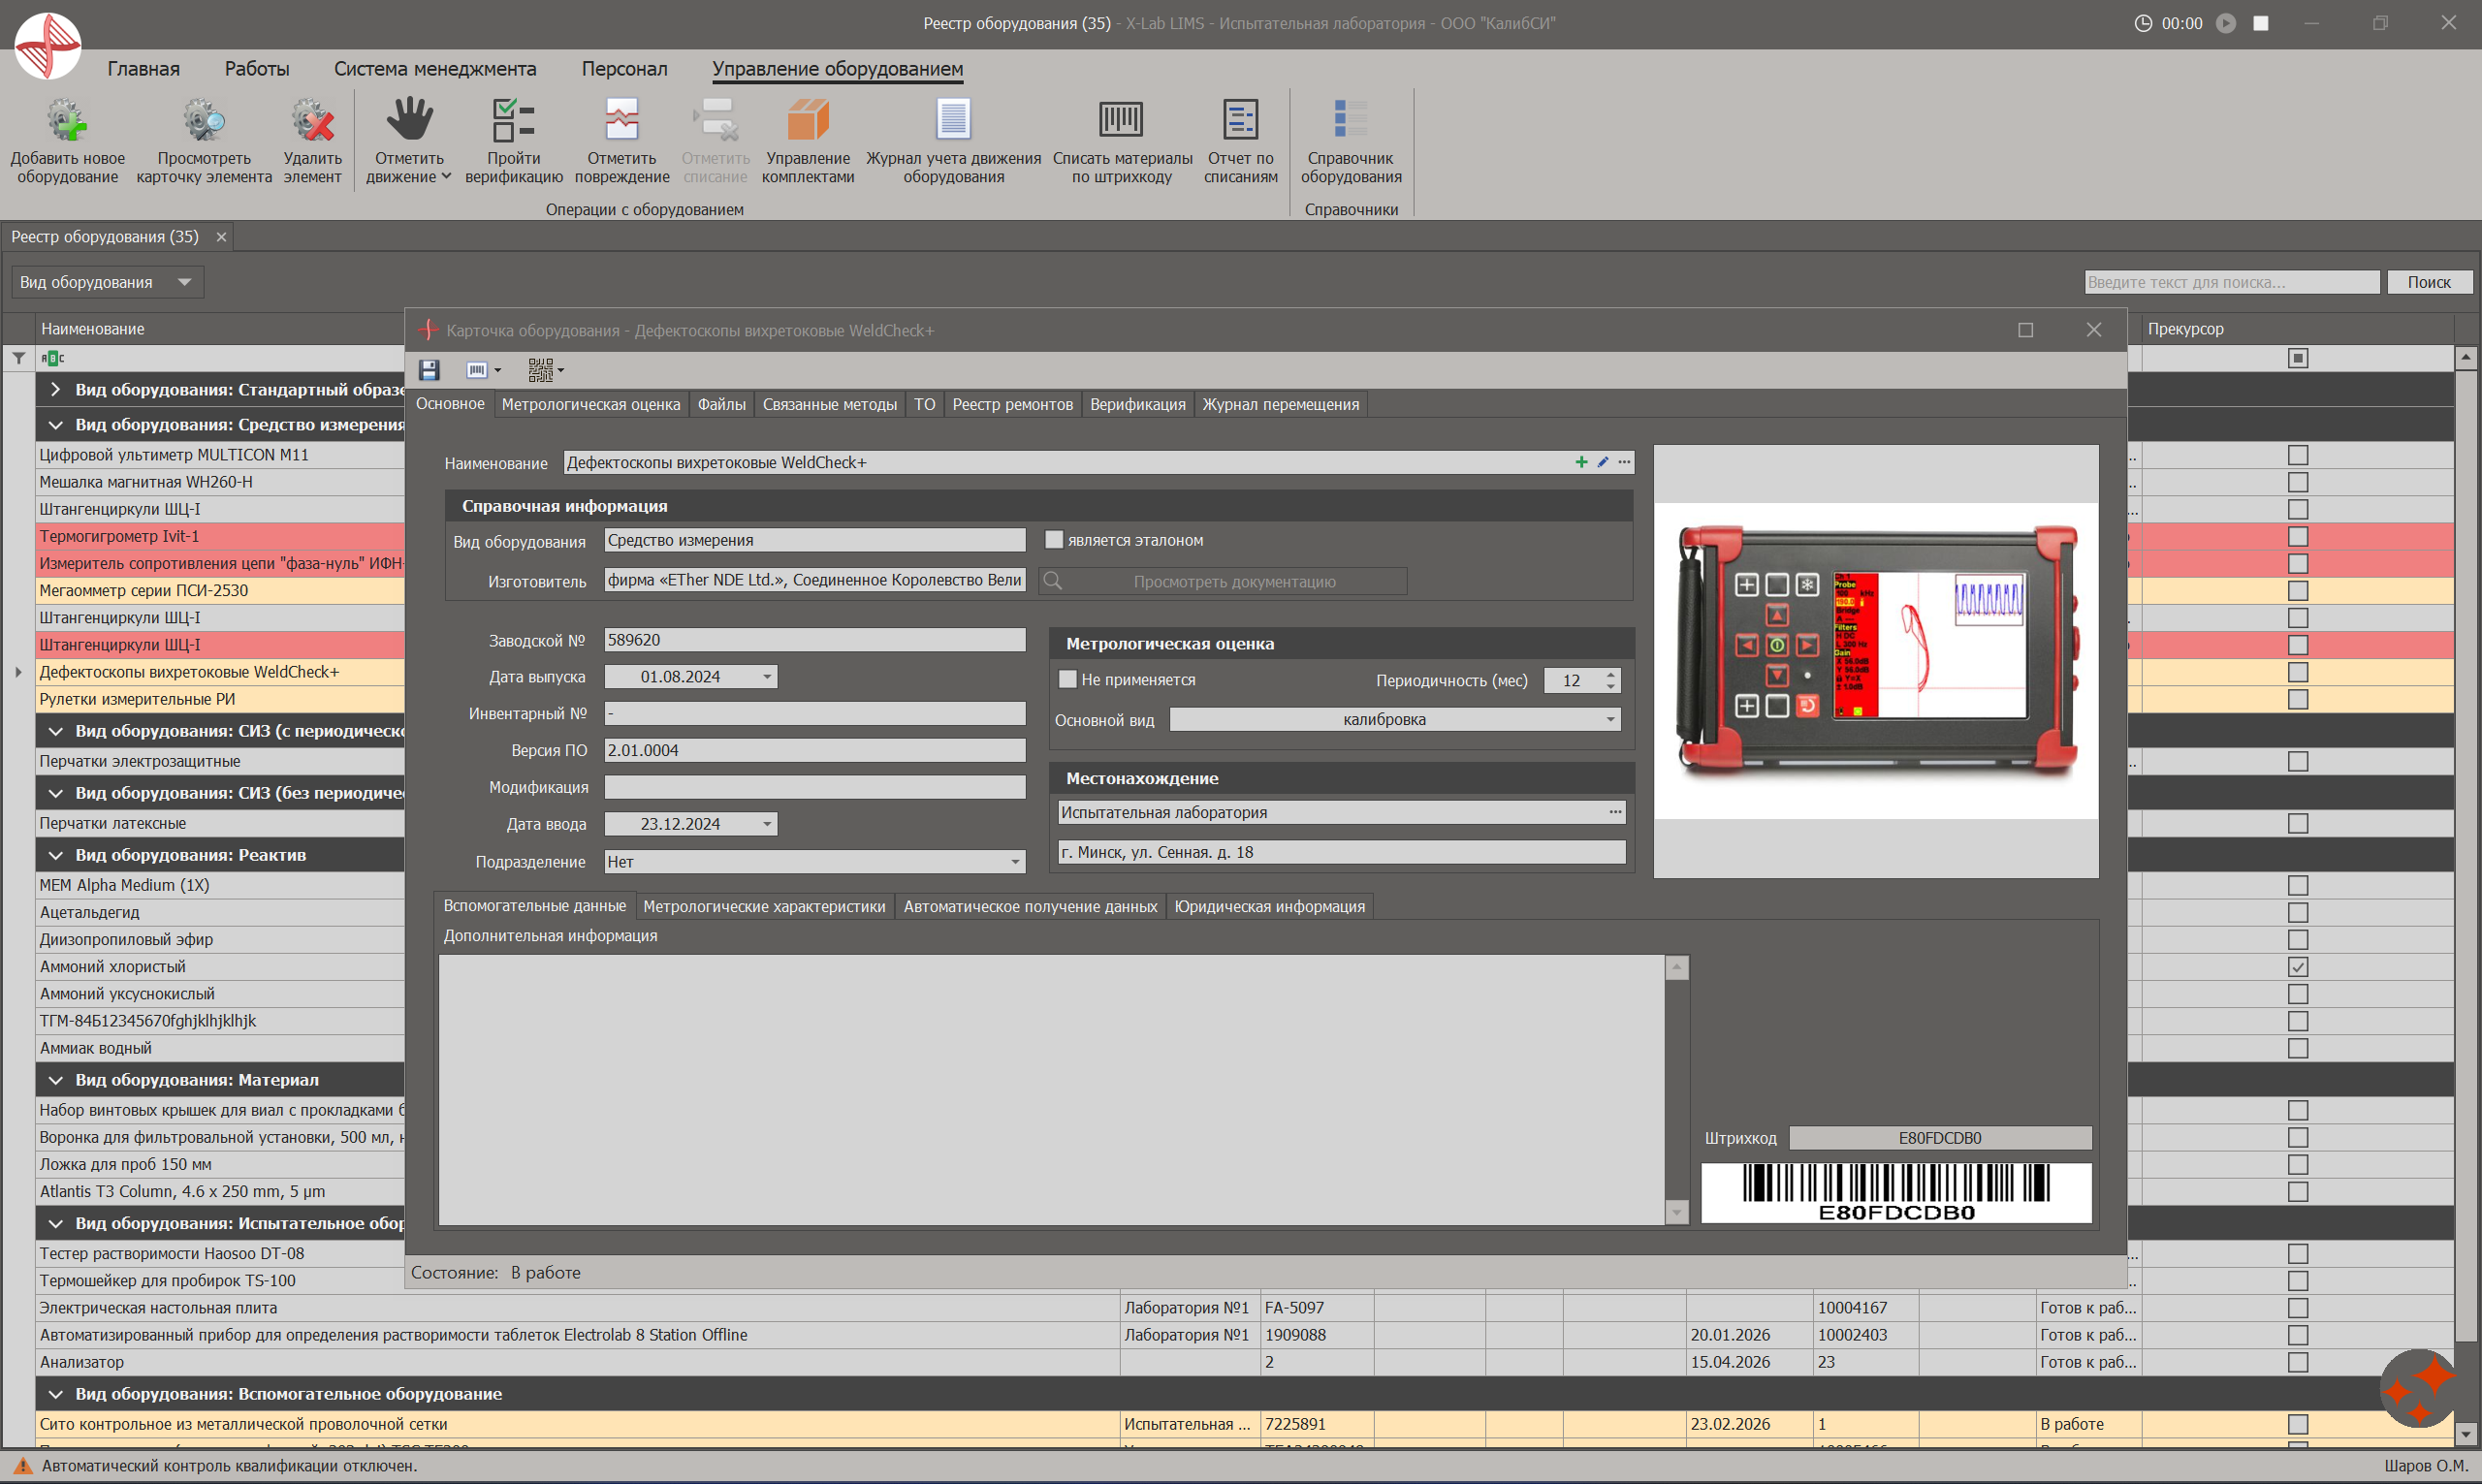Click Add new equipment icon
The image size is (2482, 1484).
click(x=67, y=121)
